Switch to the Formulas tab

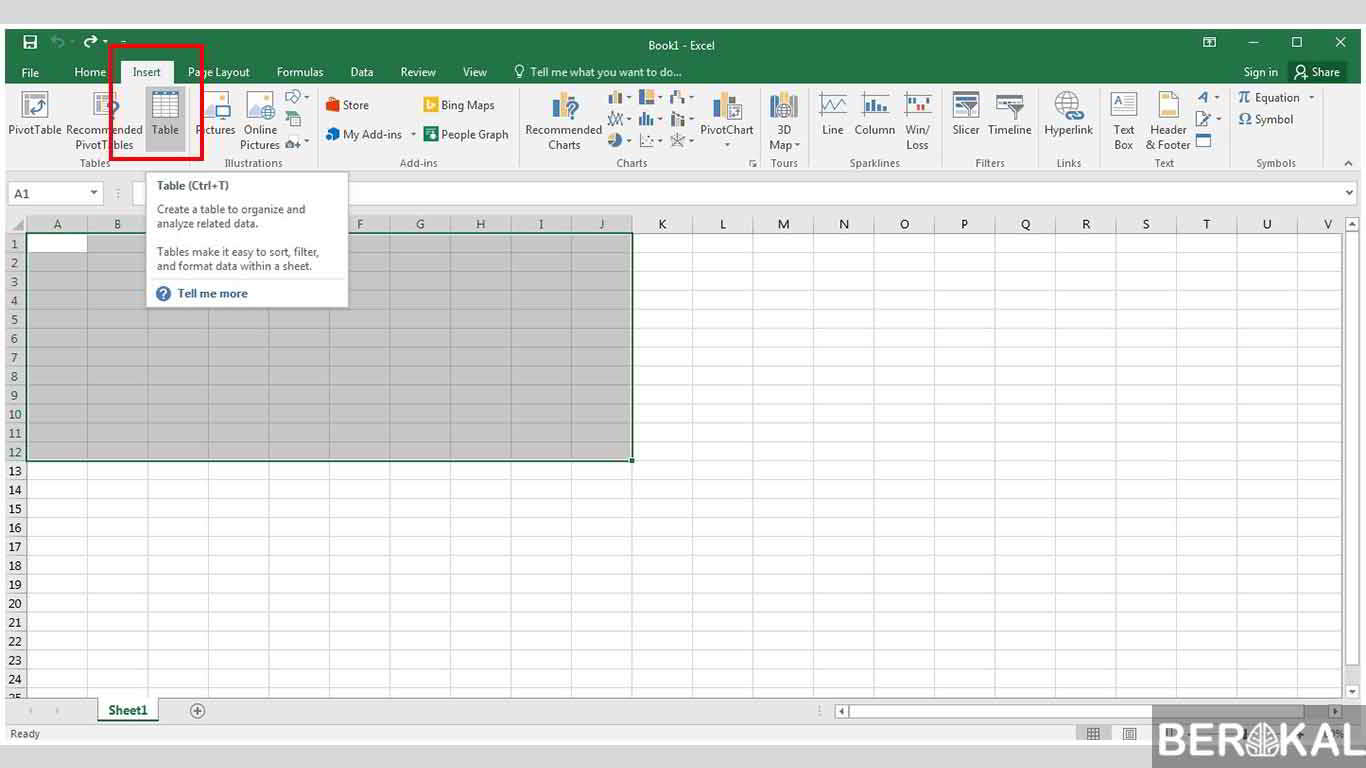pyautogui.click(x=300, y=72)
